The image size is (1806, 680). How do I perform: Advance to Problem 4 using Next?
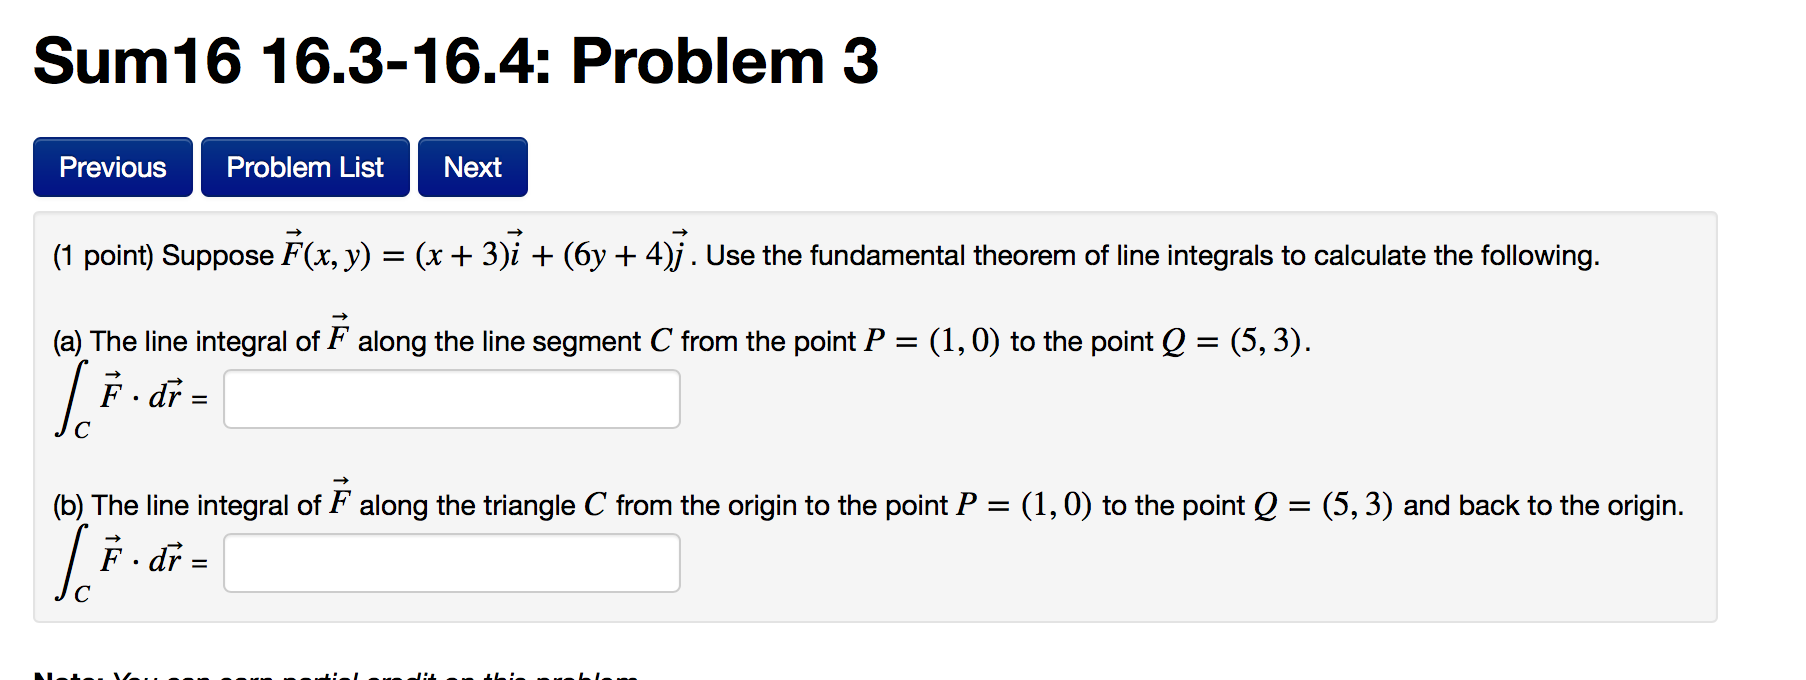(x=472, y=167)
